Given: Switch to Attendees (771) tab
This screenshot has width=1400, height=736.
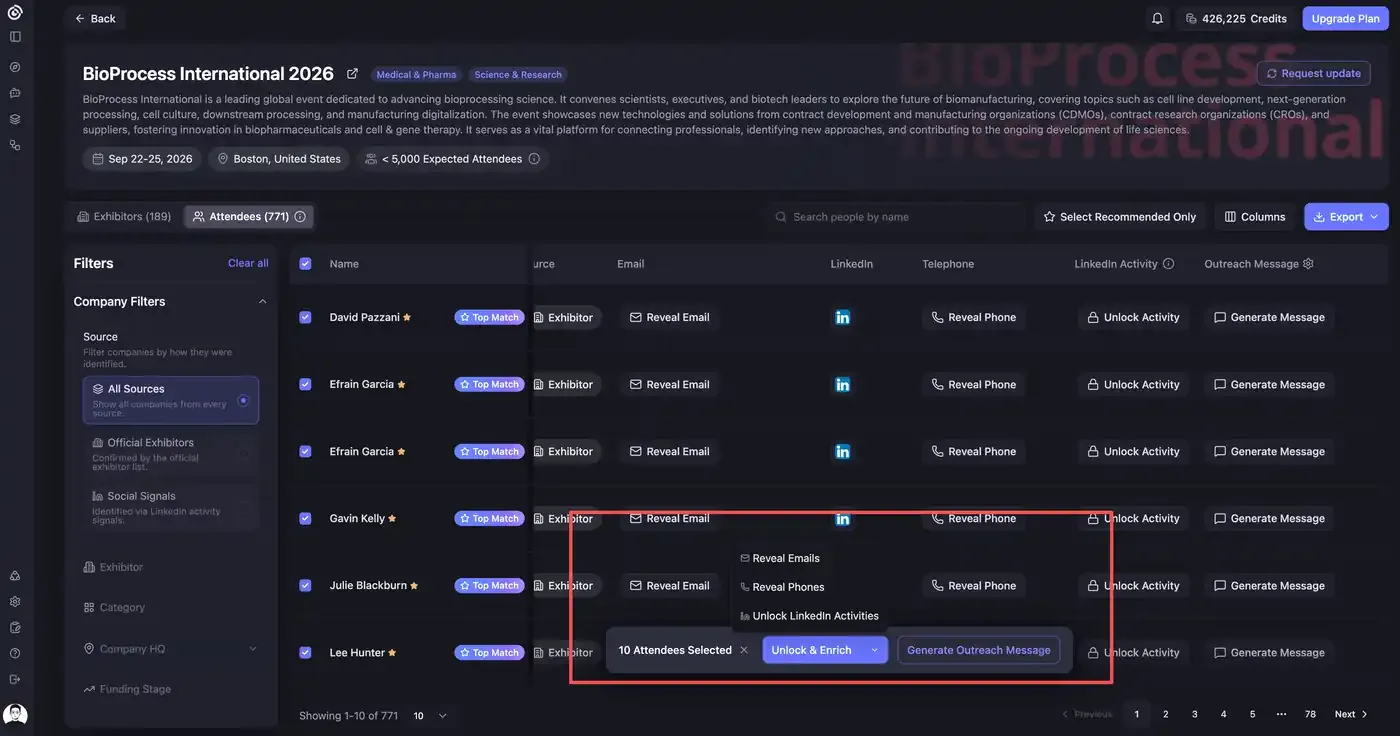Looking at the screenshot, I should coord(249,217).
